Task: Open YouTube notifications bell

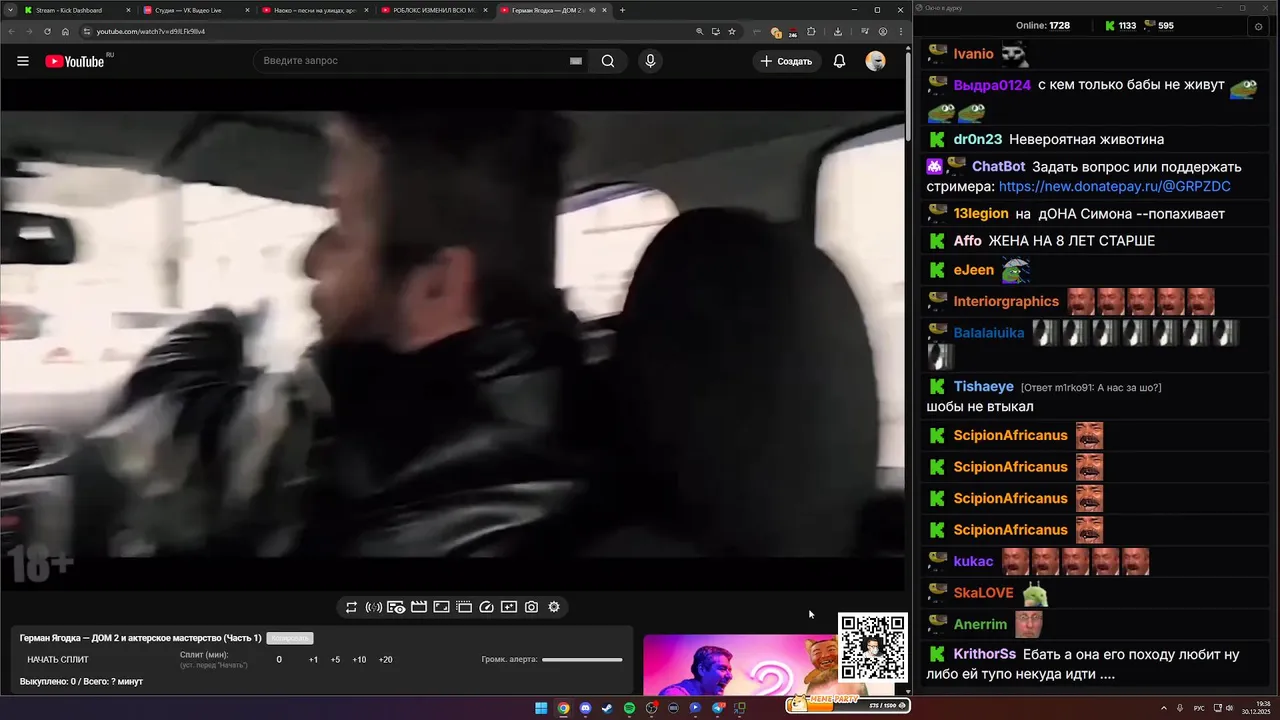Action: point(840,61)
